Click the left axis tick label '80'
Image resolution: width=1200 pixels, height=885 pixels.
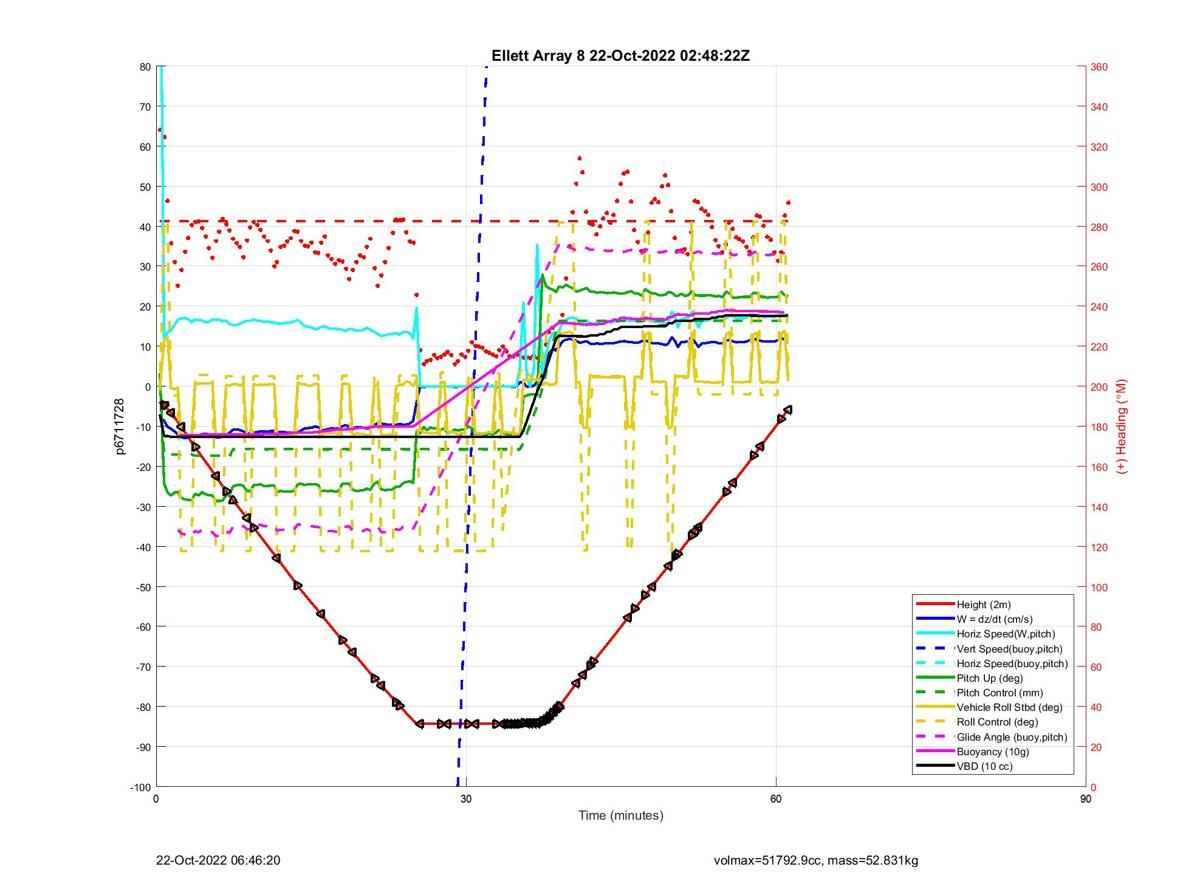coord(145,67)
